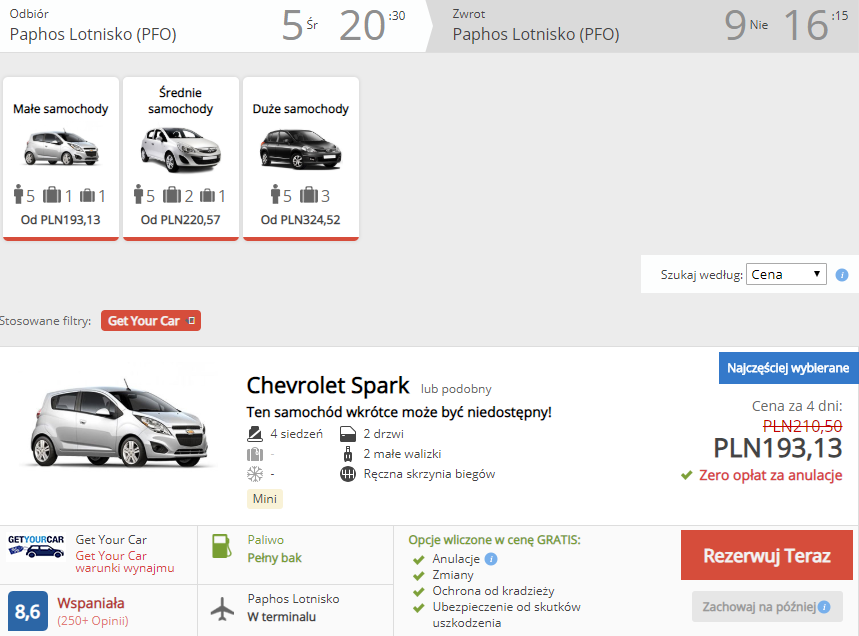Click the 8,6 rating score badge
The image size is (859, 636).
point(28,611)
